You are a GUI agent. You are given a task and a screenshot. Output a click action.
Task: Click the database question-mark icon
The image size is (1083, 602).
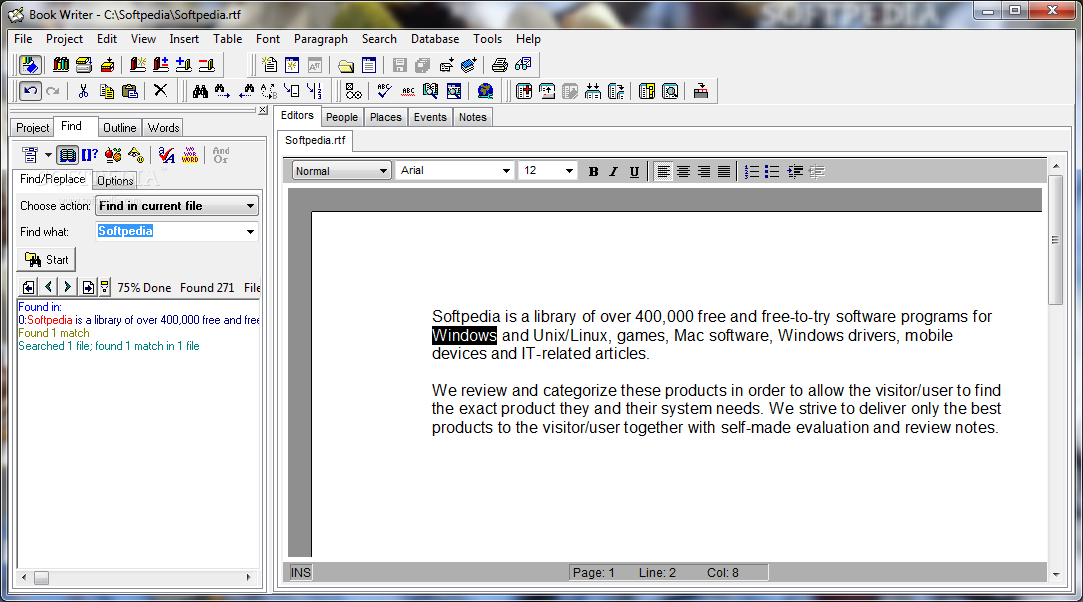click(647, 91)
